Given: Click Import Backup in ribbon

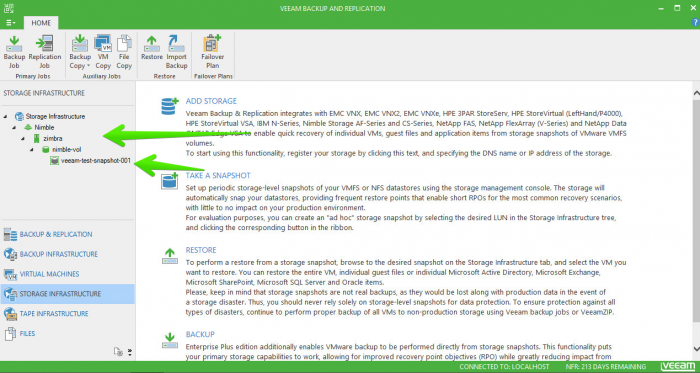Looking at the screenshot, I should pos(177,52).
